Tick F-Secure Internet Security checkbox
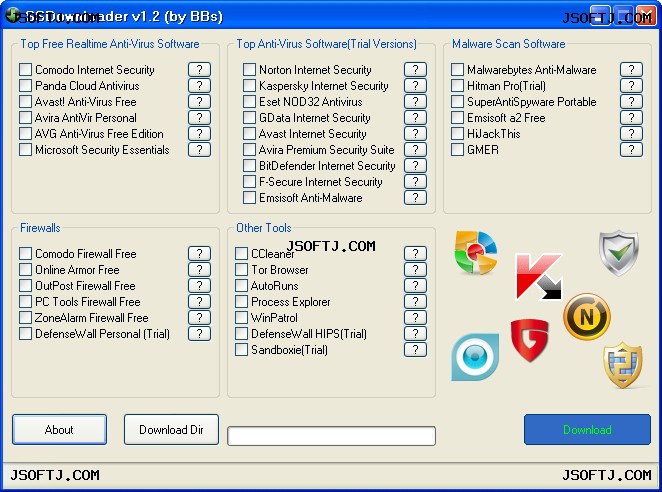Image resolution: width=662 pixels, height=492 pixels. click(x=250, y=182)
